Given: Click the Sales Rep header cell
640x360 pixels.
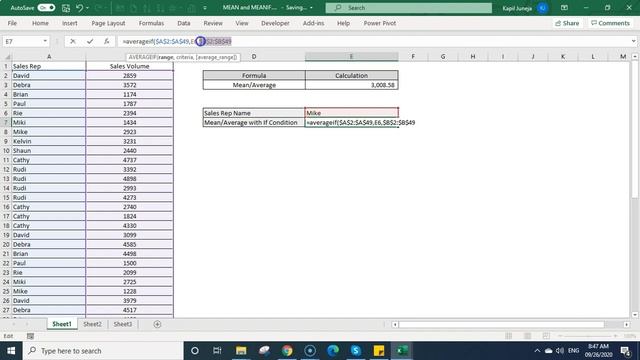Looking at the screenshot, I should point(49,66).
